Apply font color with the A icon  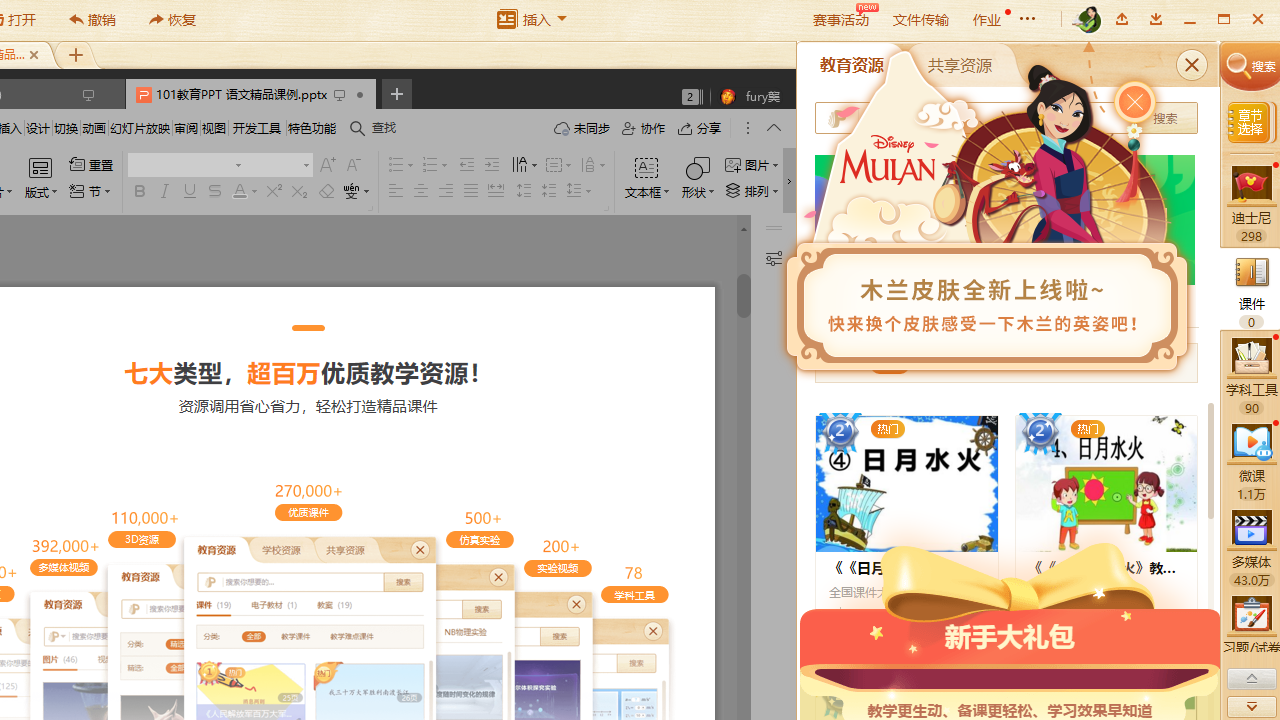(x=240, y=191)
